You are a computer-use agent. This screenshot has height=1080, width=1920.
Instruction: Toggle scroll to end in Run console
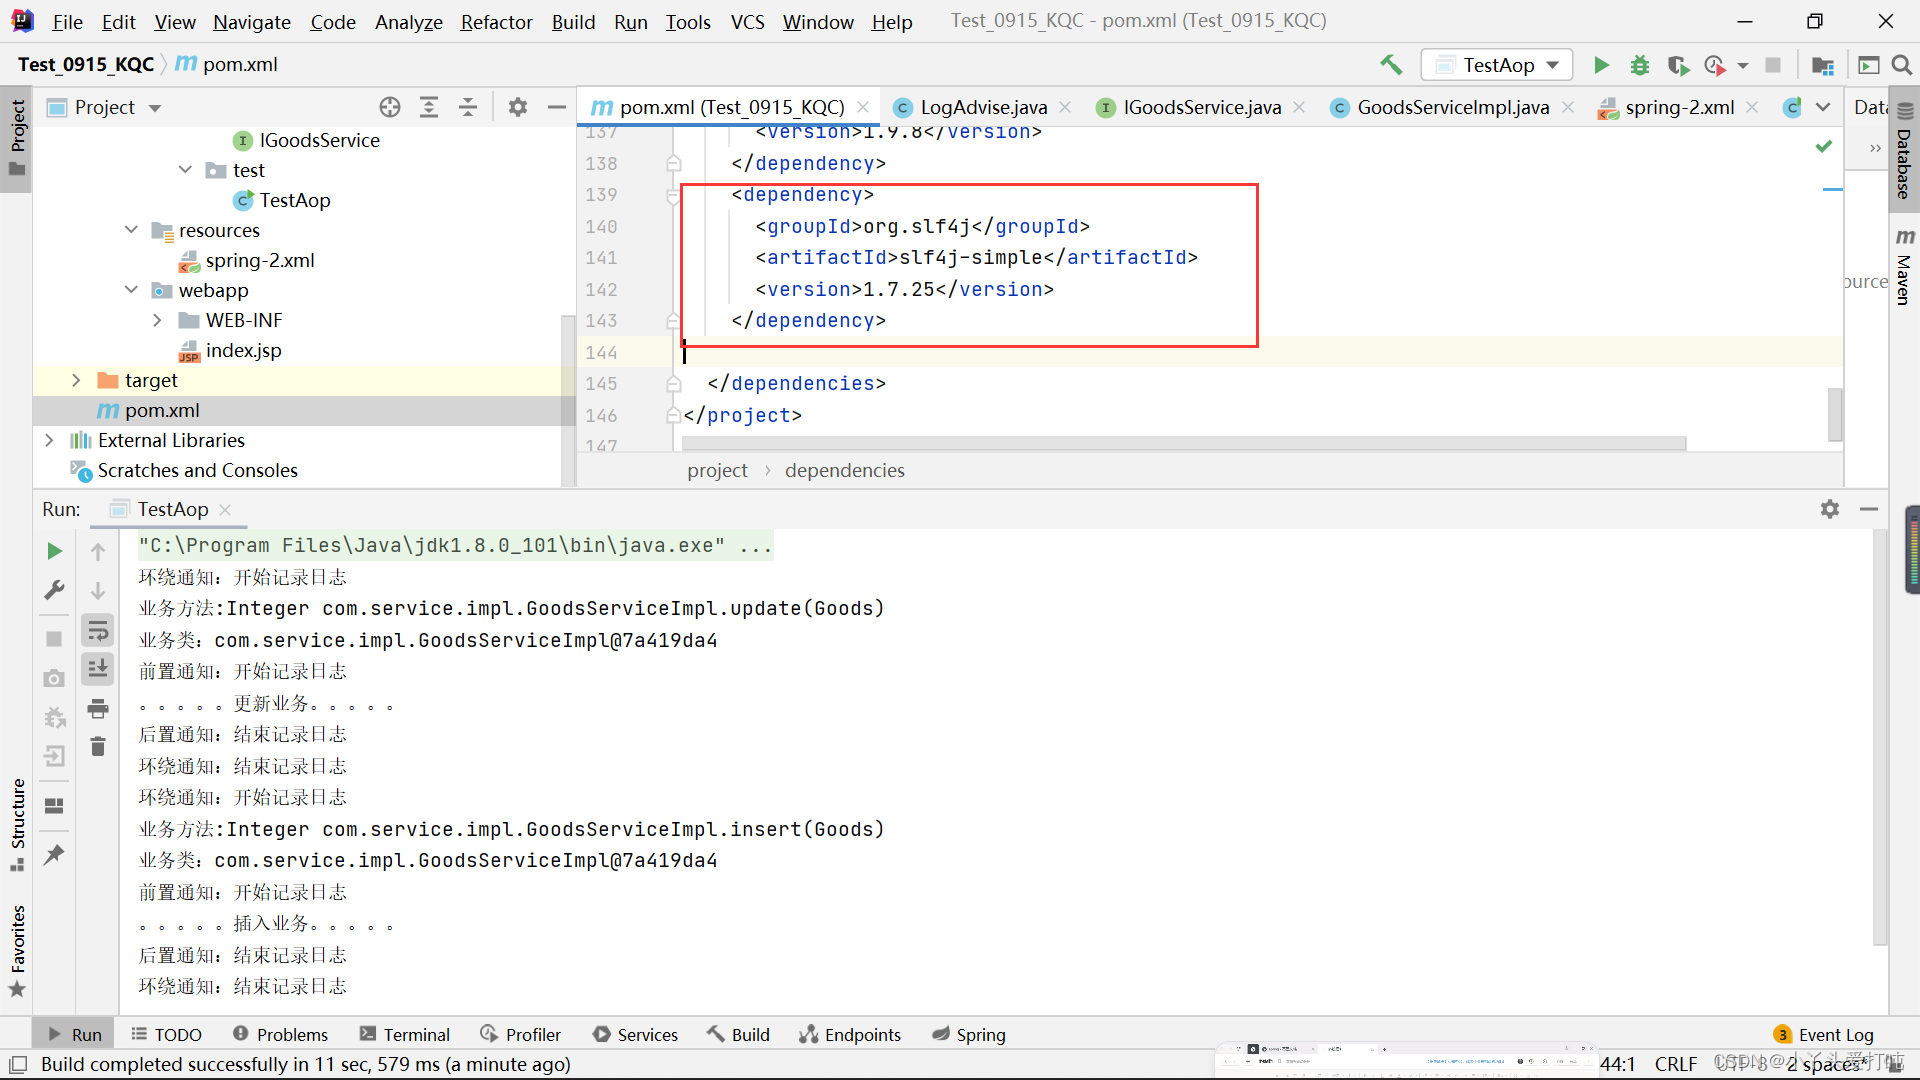coord(98,668)
